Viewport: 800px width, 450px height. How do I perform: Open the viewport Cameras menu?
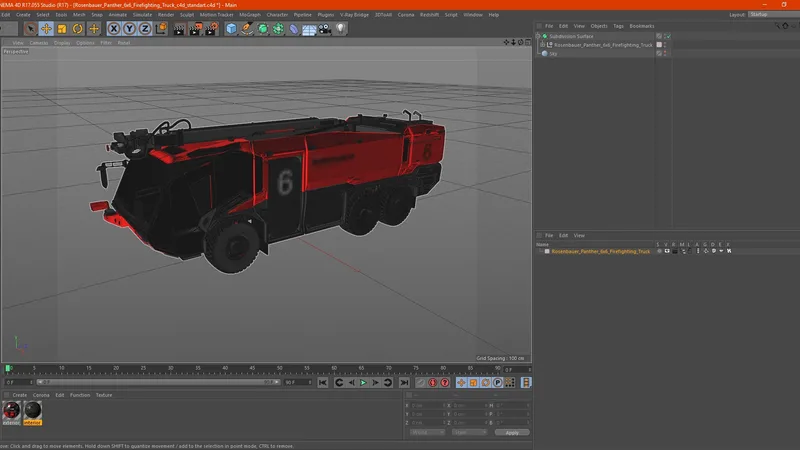click(39, 43)
